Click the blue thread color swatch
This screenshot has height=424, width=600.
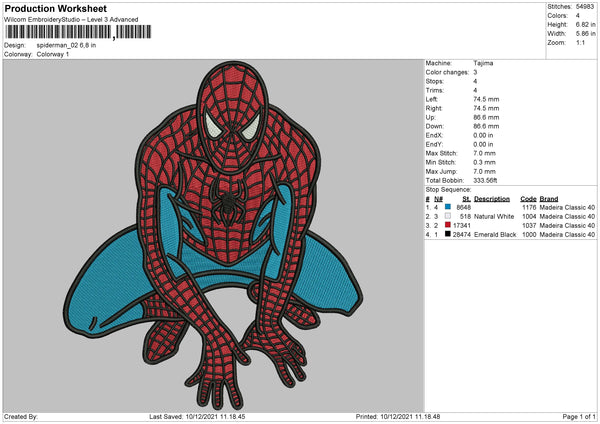448,207
